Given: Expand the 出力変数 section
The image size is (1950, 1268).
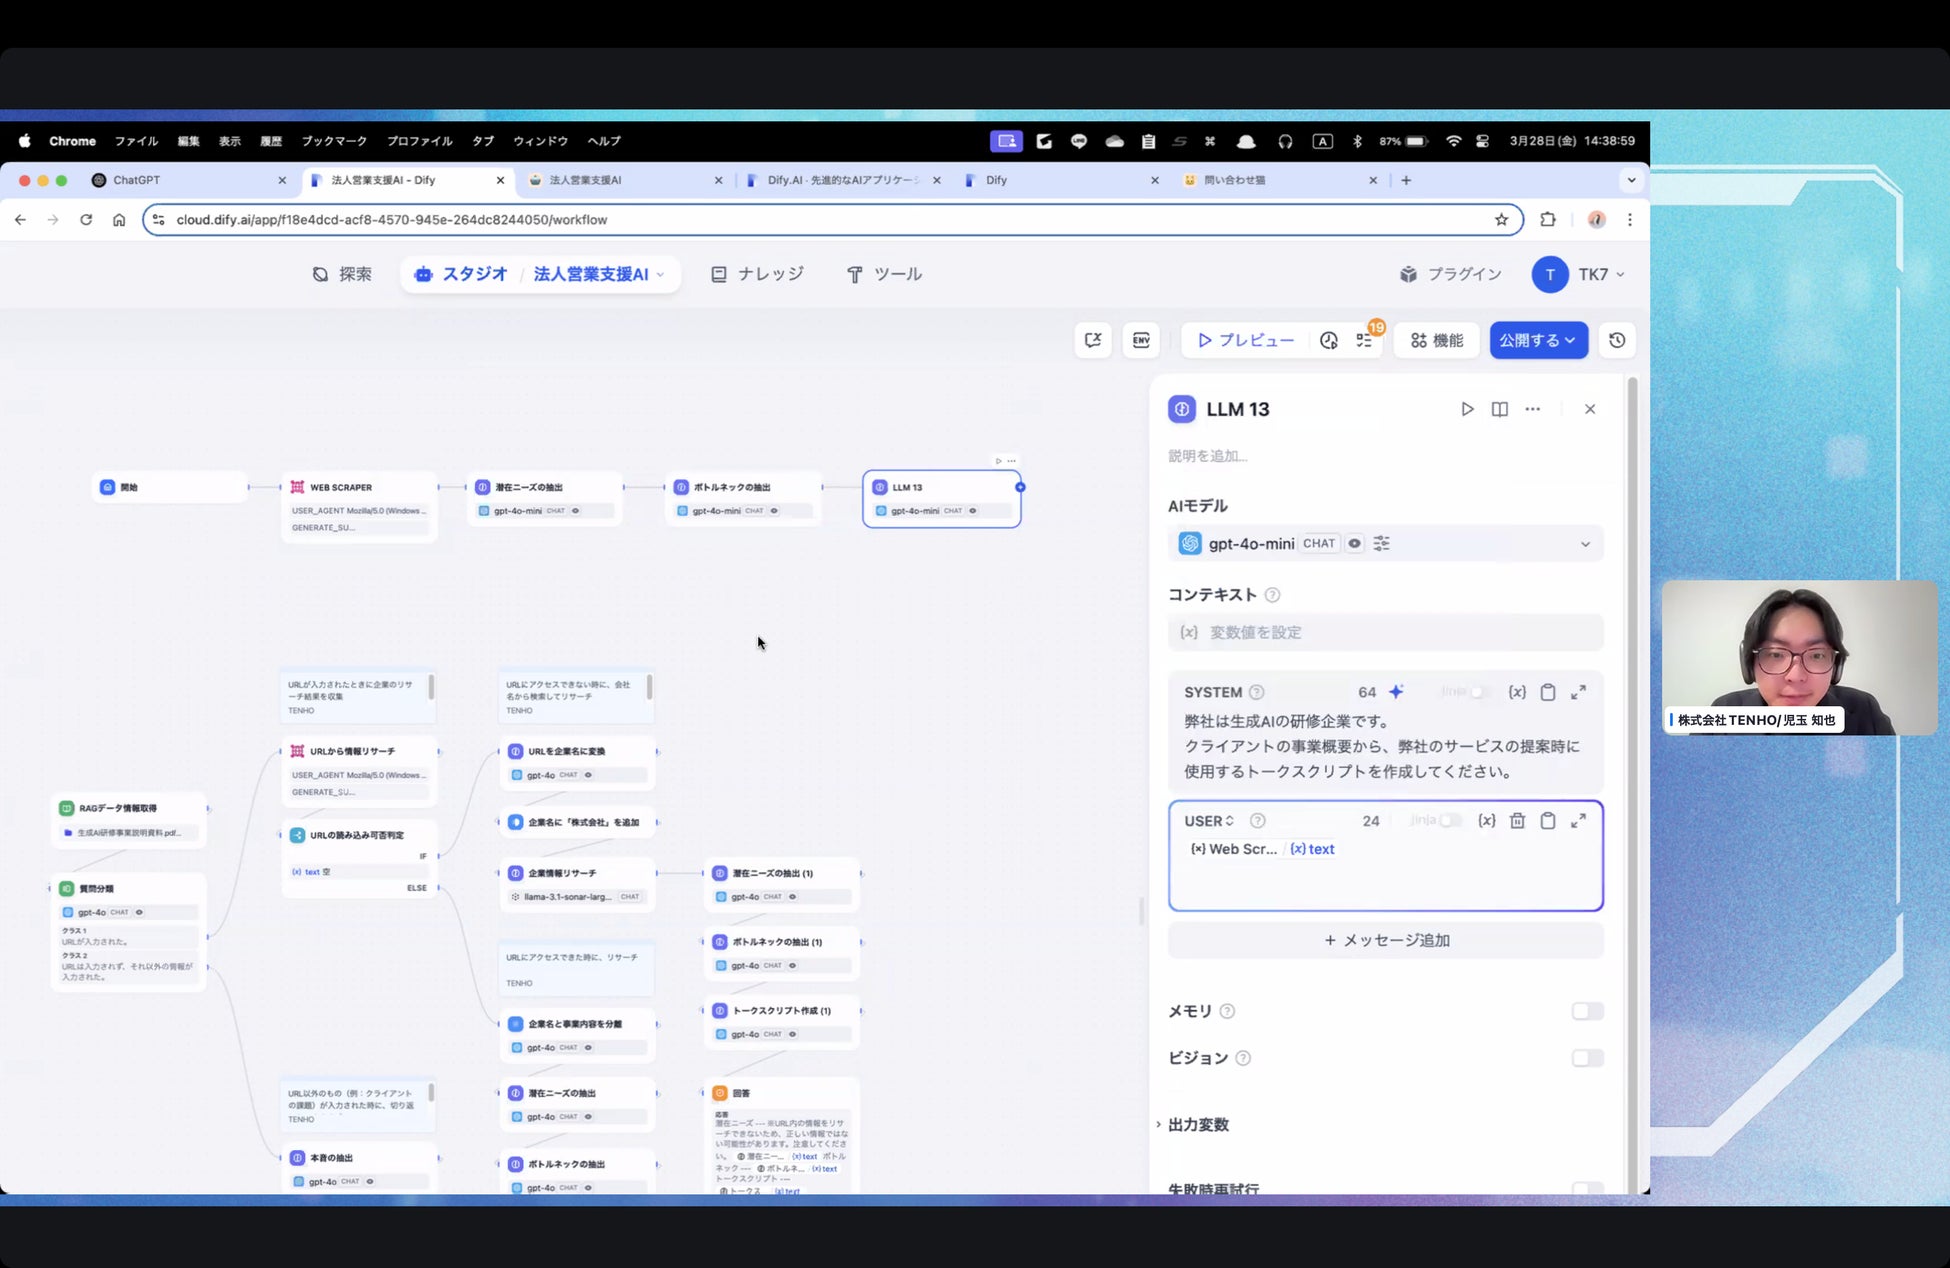Looking at the screenshot, I should coord(1198,1124).
